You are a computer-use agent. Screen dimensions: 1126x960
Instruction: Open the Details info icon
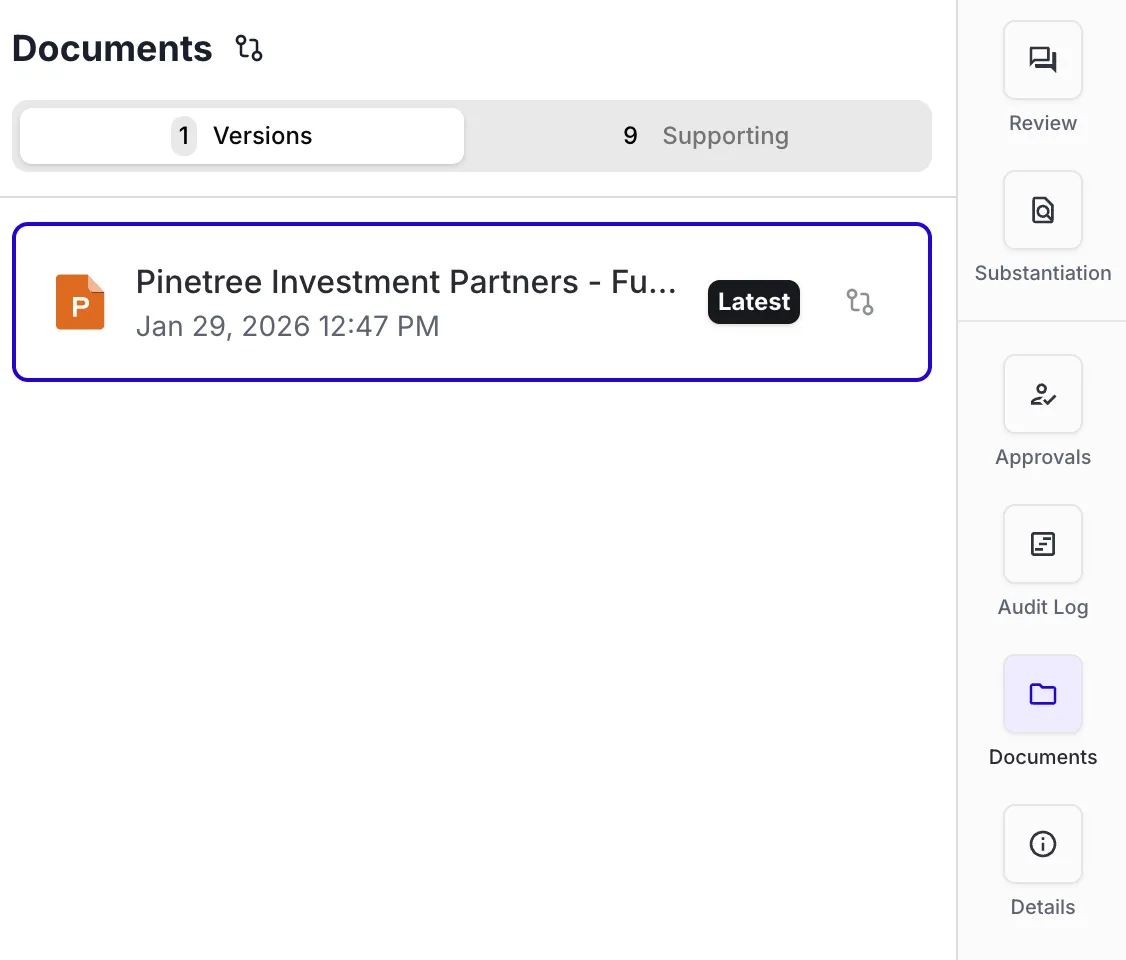[x=1043, y=844]
